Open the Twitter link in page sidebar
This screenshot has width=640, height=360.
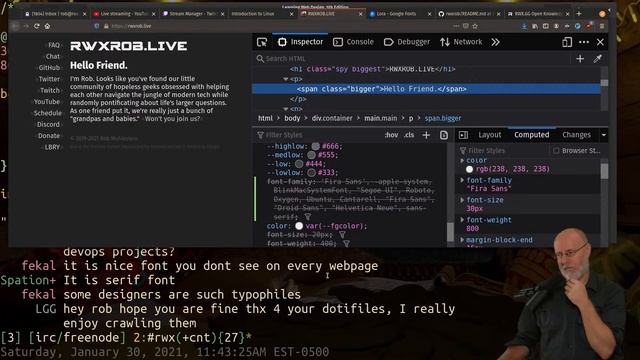point(49,79)
